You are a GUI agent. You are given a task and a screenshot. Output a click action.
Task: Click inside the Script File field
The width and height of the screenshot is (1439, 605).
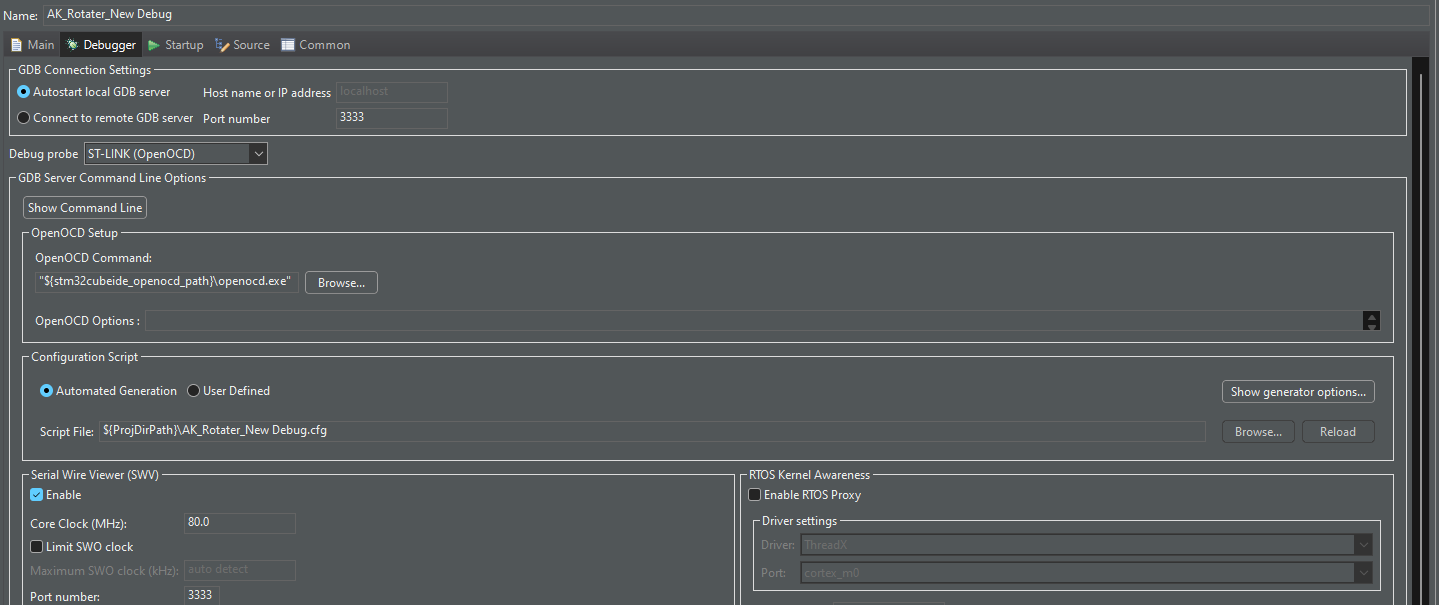click(x=650, y=431)
